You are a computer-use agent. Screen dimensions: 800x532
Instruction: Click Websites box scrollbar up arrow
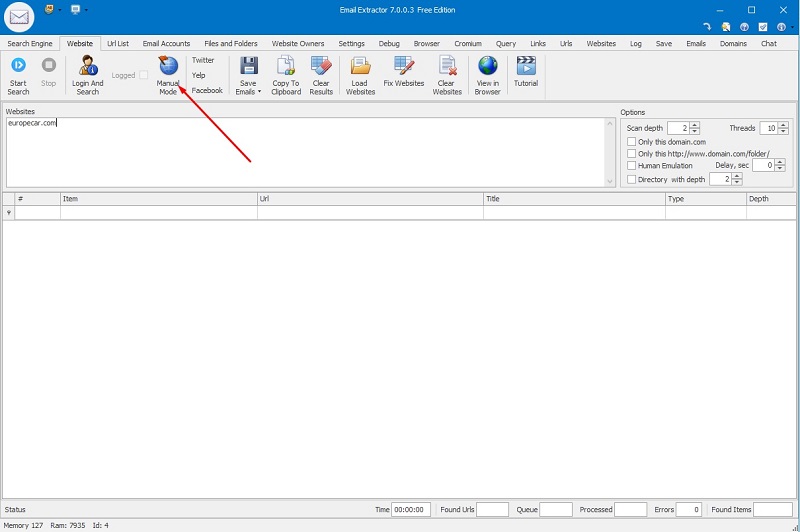pyautogui.click(x=610, y=123)
